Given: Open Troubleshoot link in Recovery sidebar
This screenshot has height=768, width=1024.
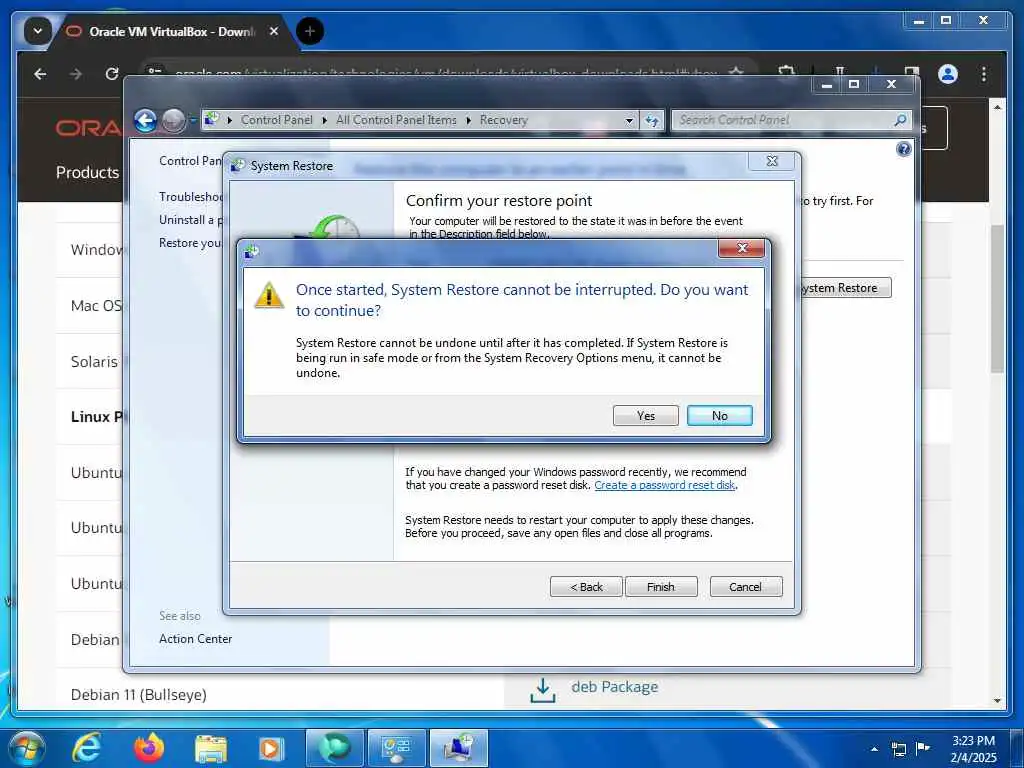Looking at the screenshot, I should click(x=191, y=197).
